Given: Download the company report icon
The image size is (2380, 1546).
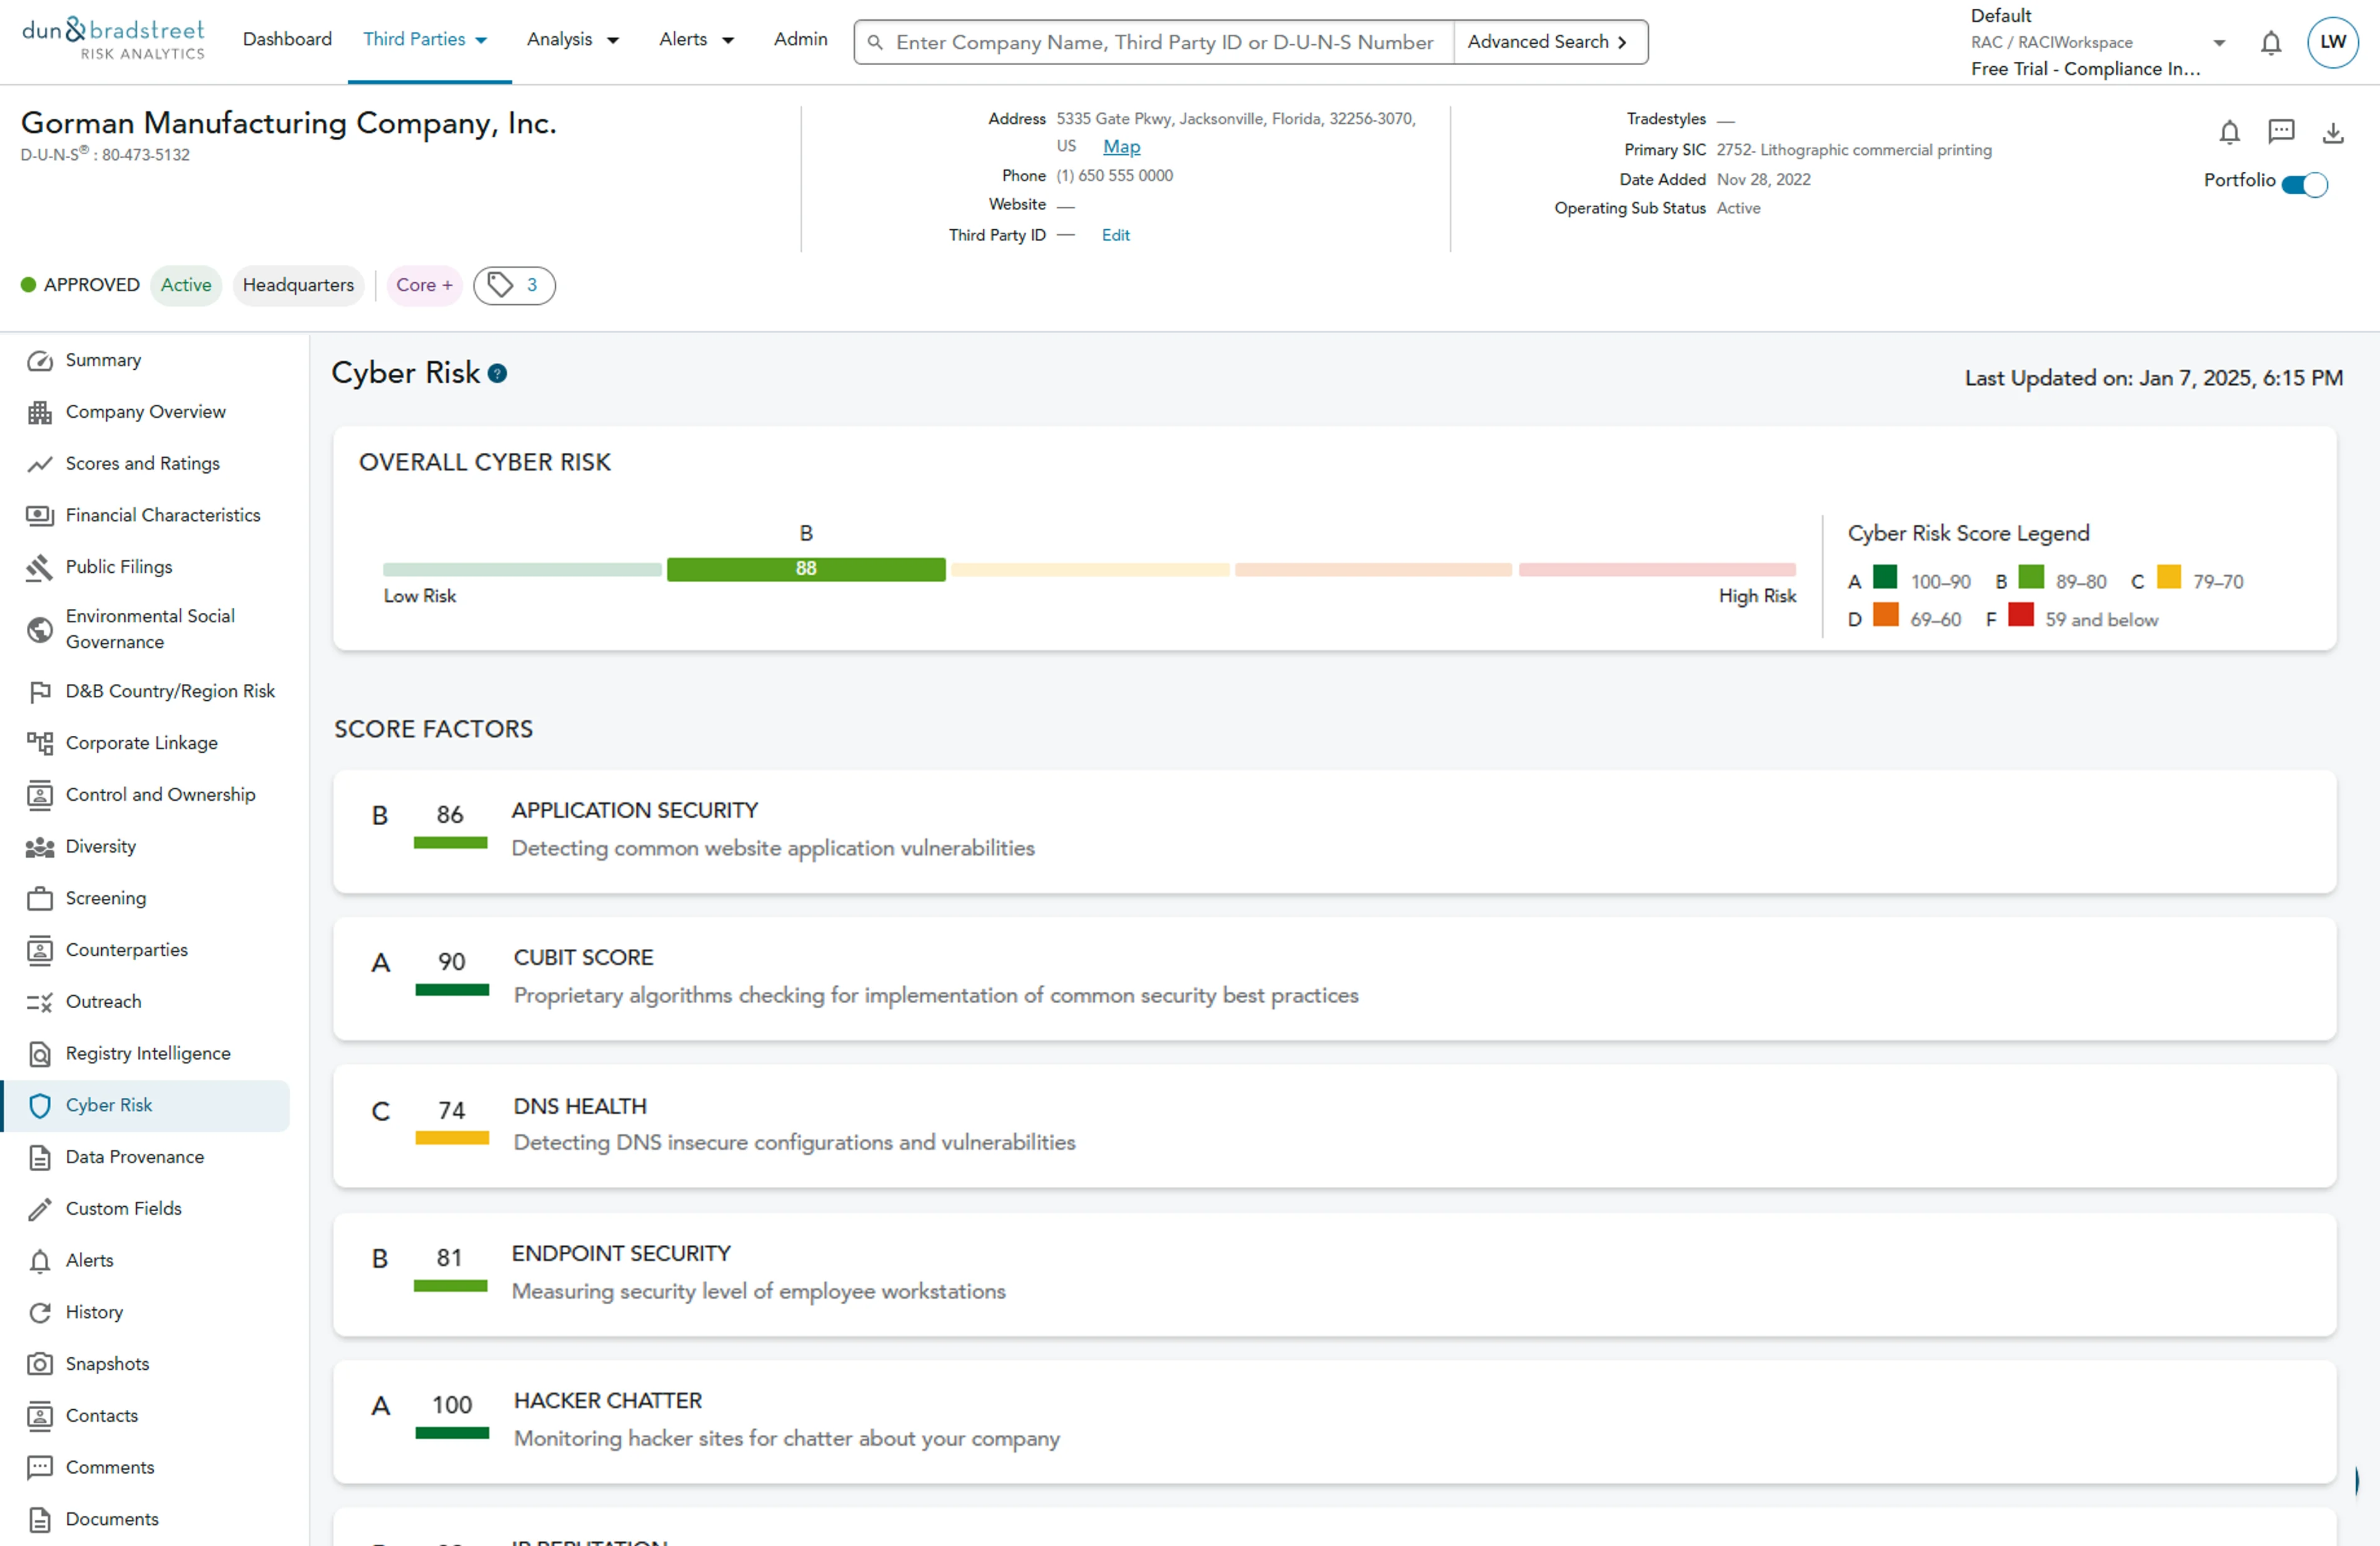Looking at the screenshot, I should coord(2333,132).
